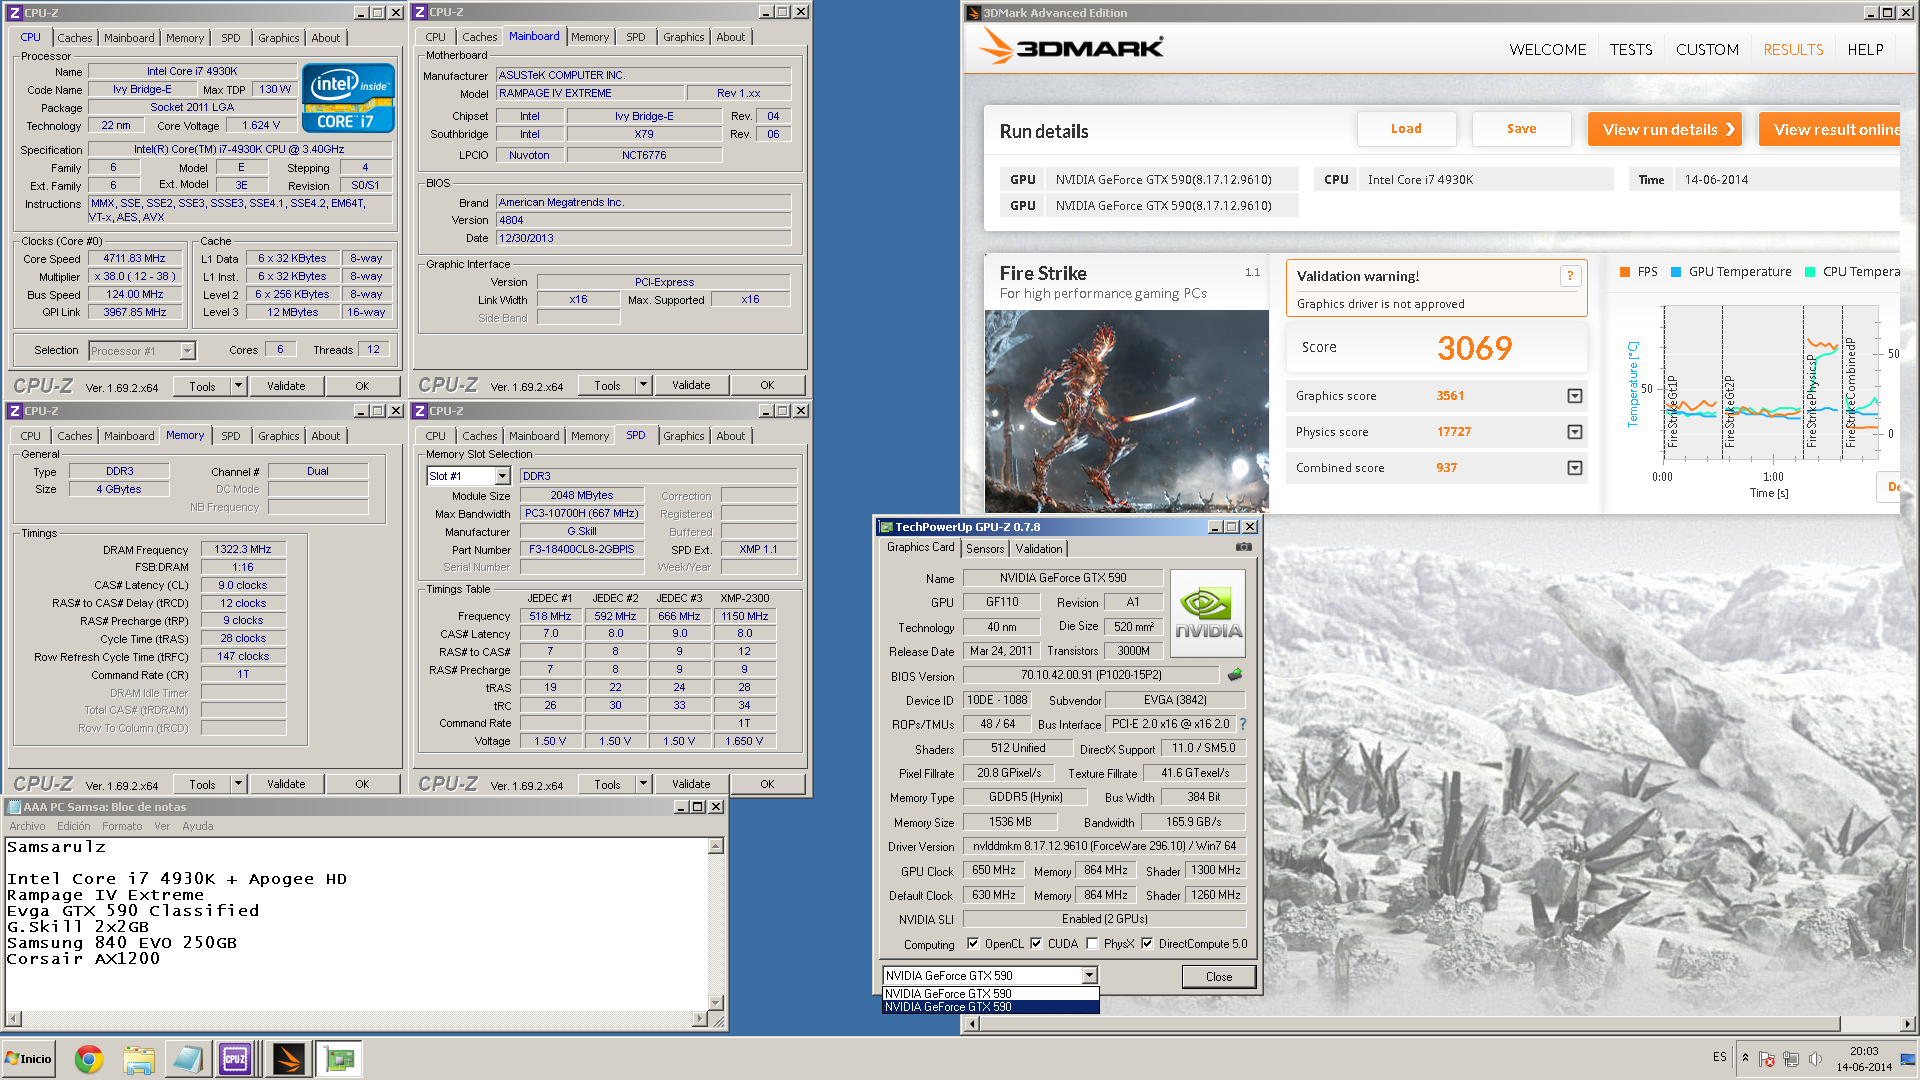Click the Bus Interface question mark icon
Screen dimensions: 1920x1080
coord(1243,724)
